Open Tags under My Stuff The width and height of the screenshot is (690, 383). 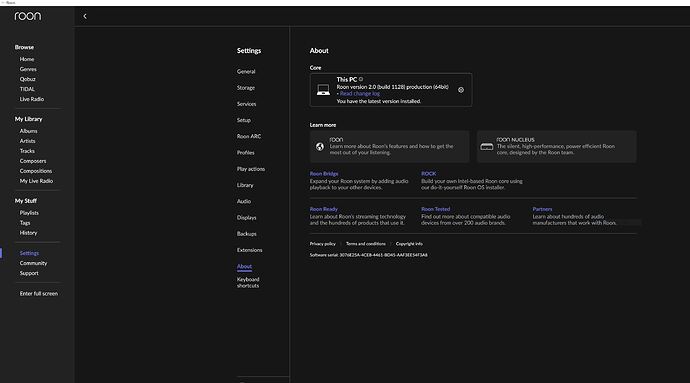[25, 223]
